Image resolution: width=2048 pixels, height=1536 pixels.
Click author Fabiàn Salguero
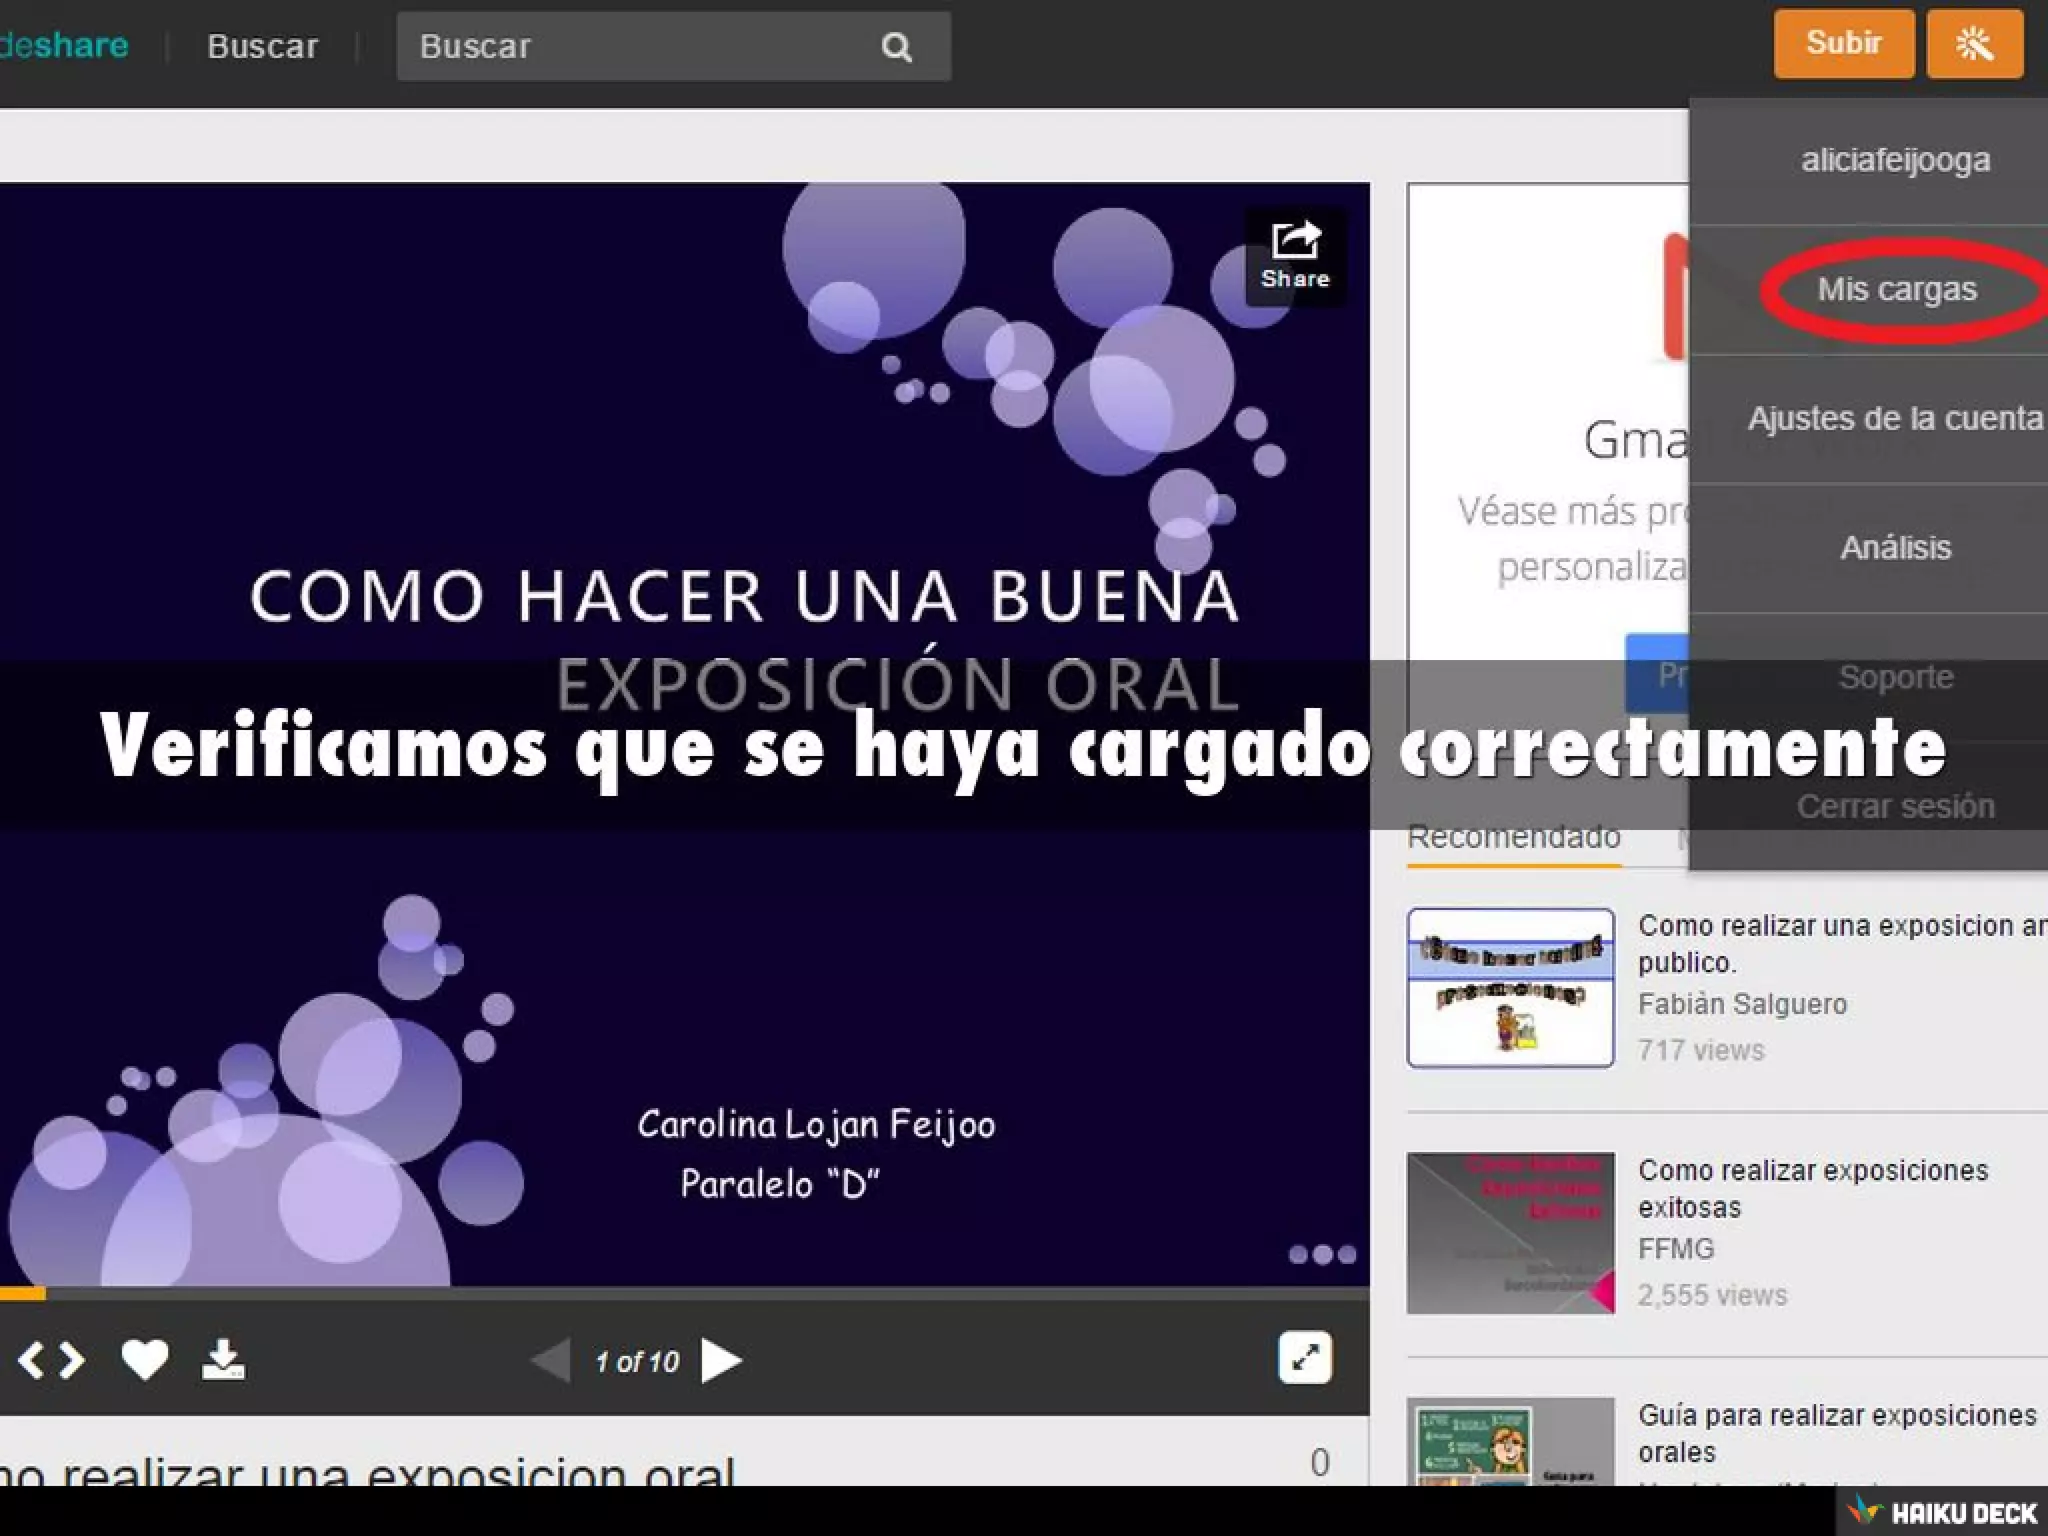[1742, 1004]
